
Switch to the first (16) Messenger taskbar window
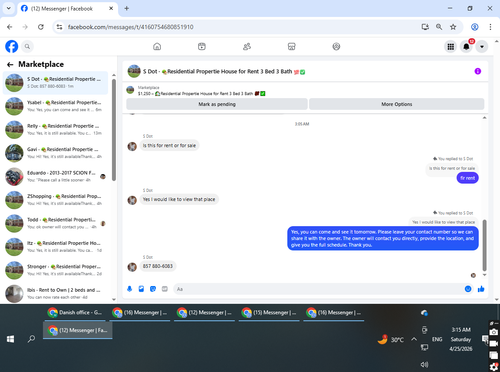[140, 313]
